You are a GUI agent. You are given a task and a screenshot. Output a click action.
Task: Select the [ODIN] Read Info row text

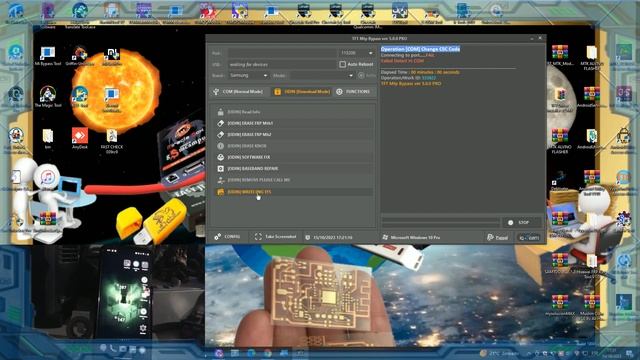point(244,112)
